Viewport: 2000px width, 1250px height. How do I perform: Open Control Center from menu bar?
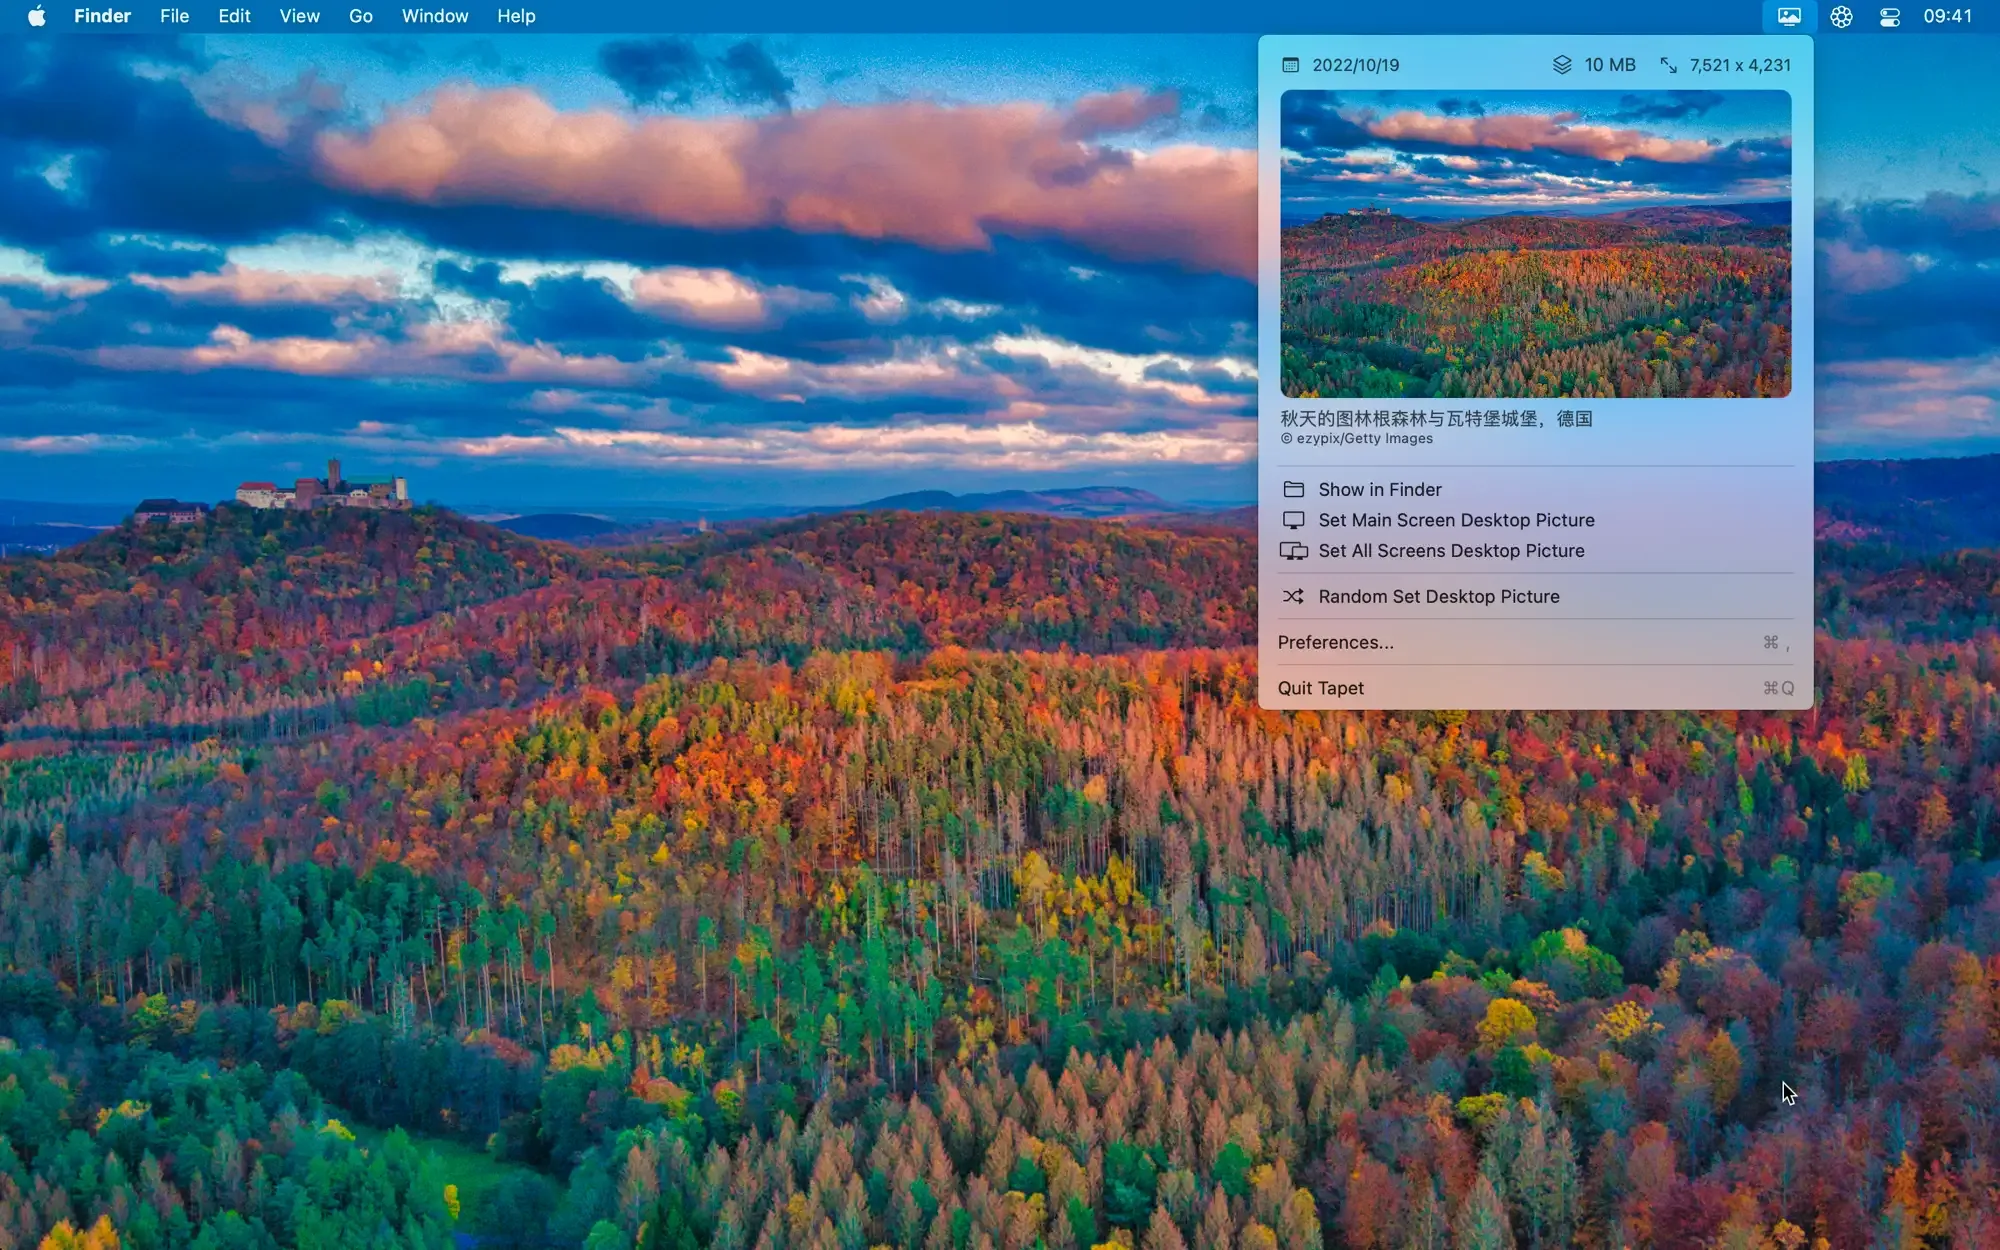pos(1889,16)
